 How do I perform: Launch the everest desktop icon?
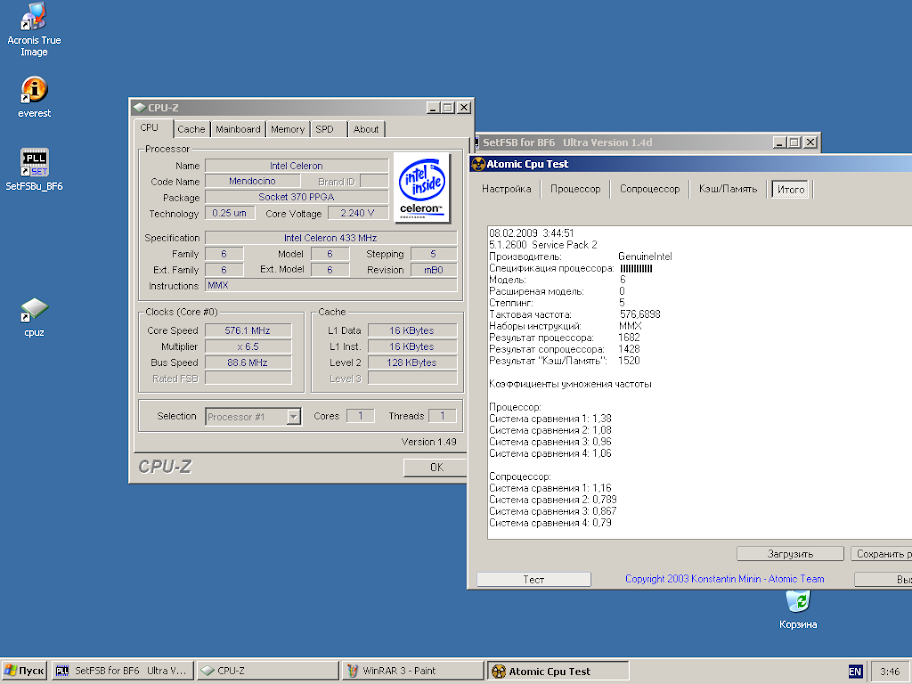(34, 97)
